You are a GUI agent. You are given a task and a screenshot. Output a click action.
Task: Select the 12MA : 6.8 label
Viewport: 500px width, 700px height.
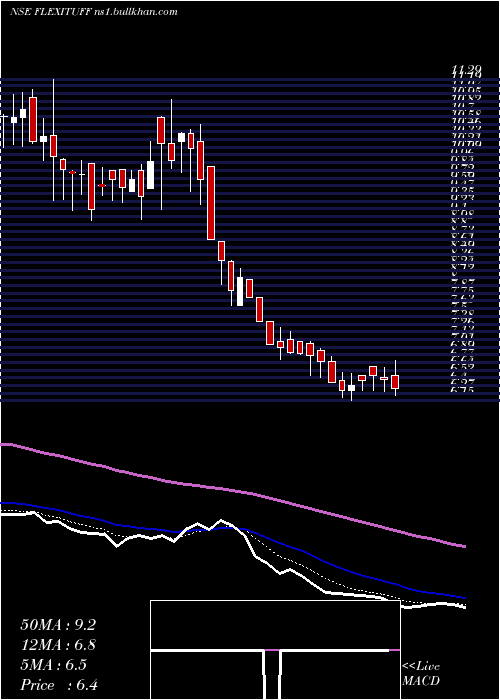(x=58, y=645)
